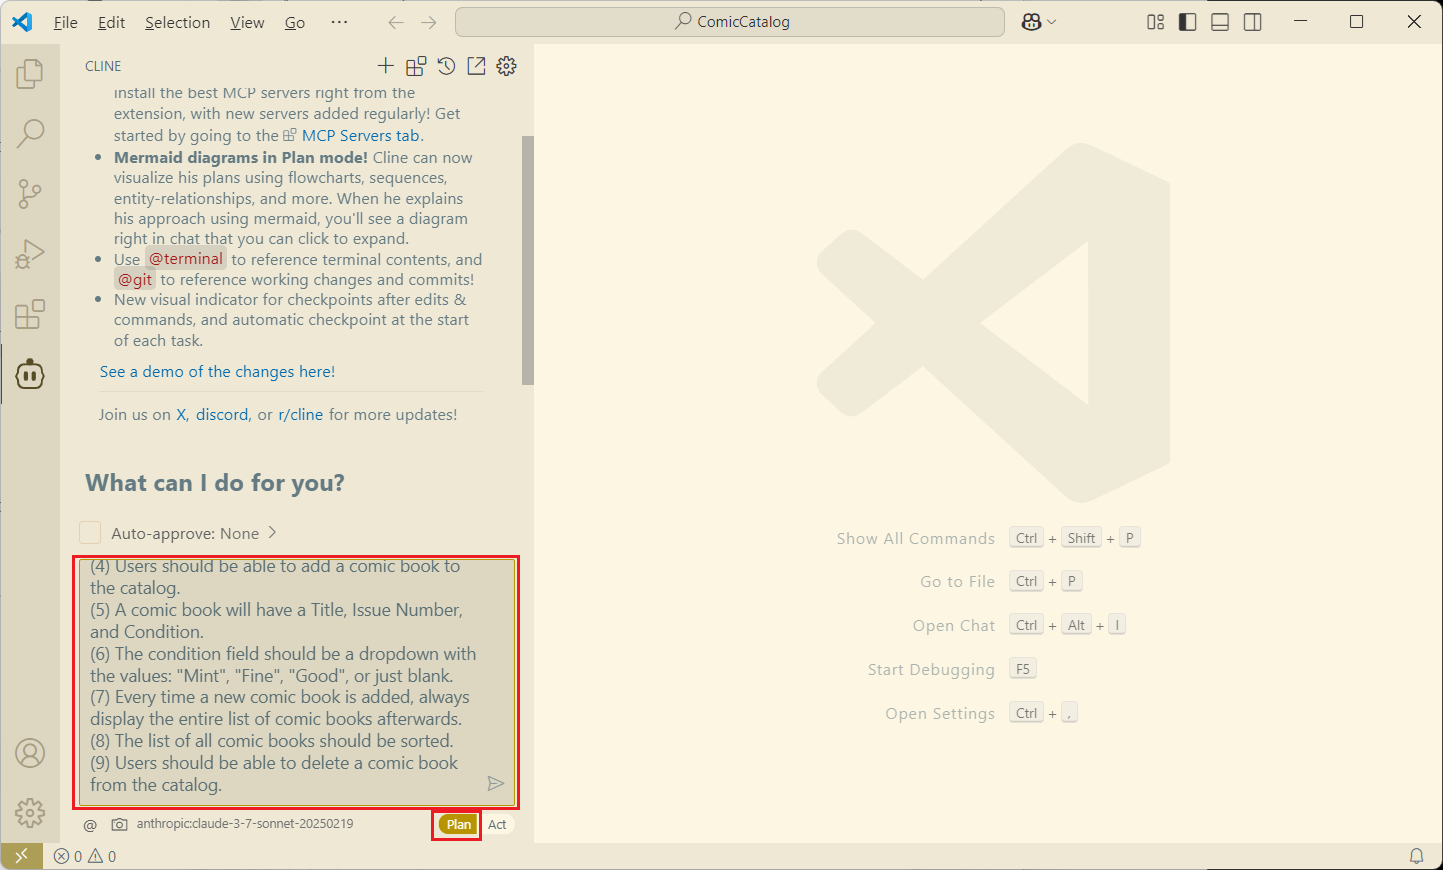Open the Search view in activity bar

click(x=30, y=133)
